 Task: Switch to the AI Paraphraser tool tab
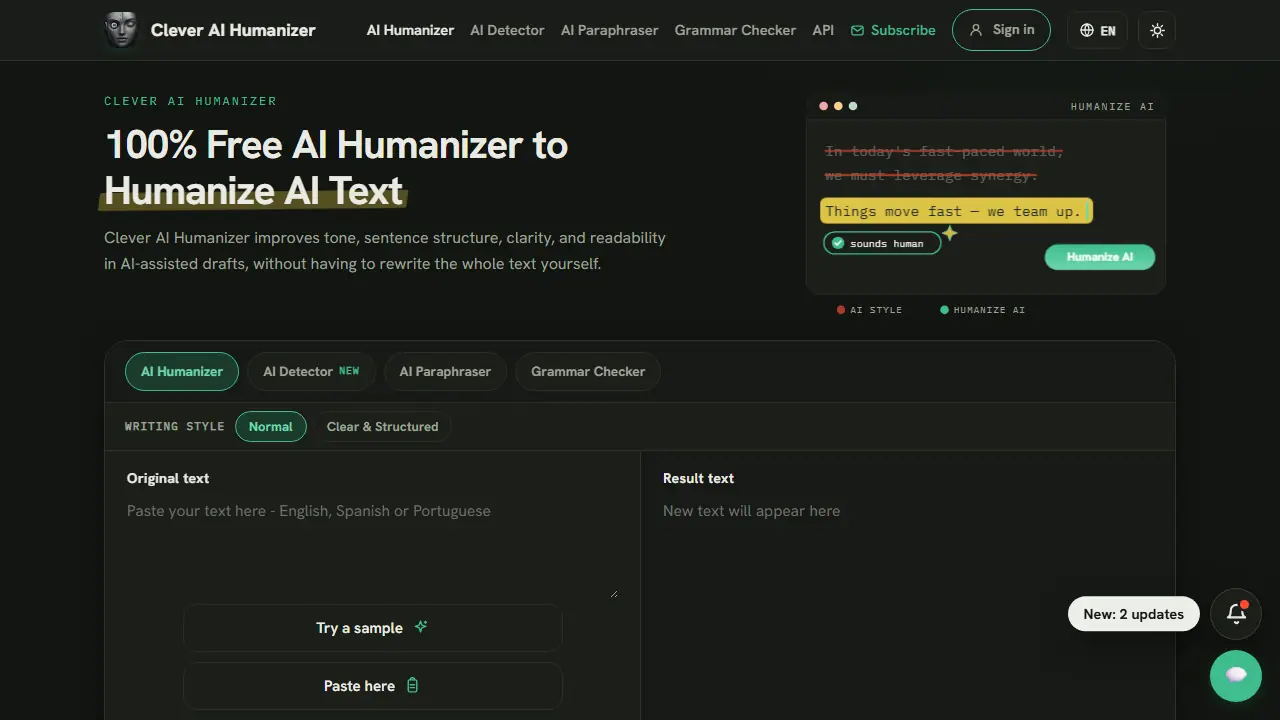(445, 371)
